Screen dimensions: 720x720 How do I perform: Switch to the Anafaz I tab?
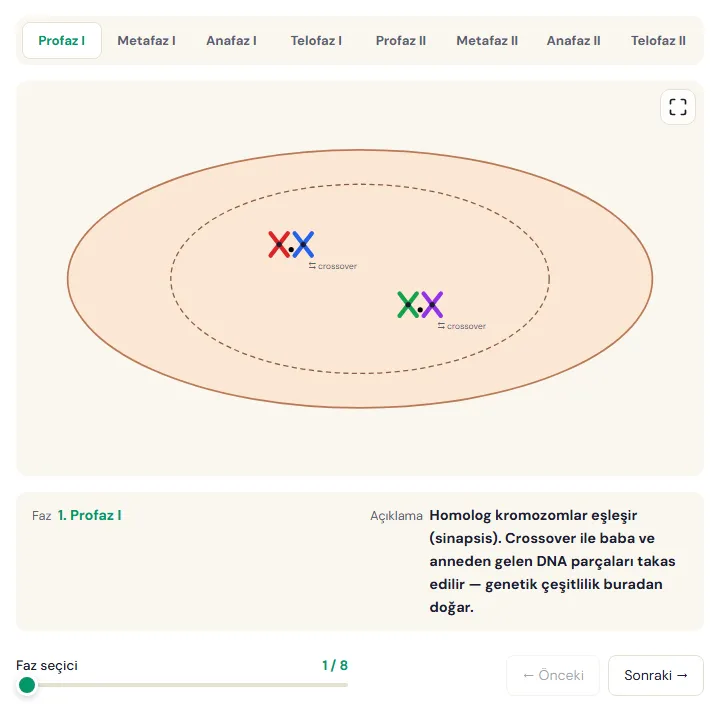click(231, 40)
